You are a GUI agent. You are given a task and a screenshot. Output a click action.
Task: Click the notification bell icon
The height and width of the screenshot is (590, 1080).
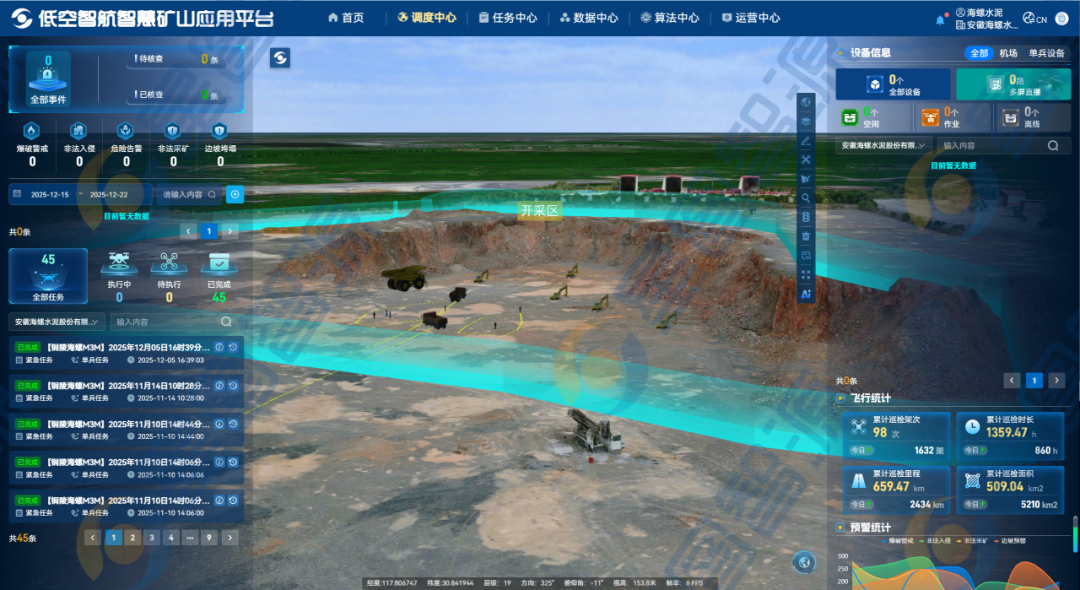[940, 19]
